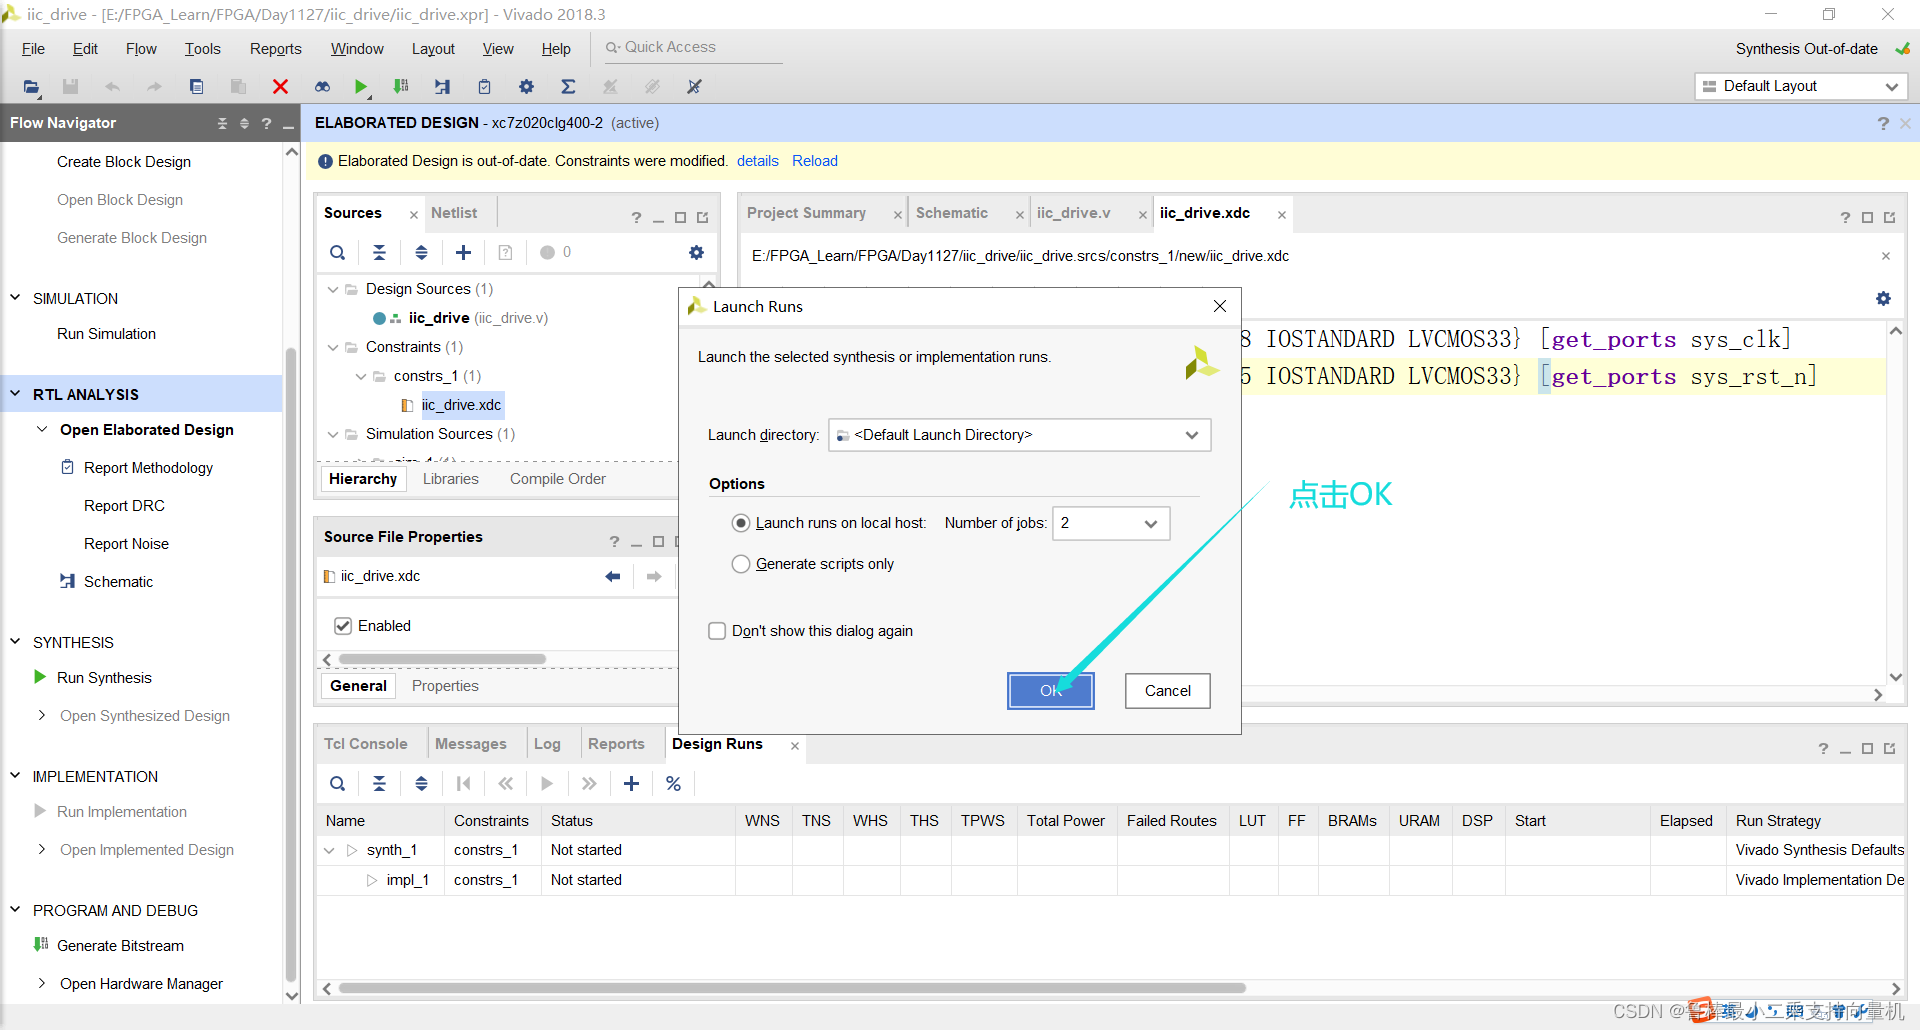Click the red Delete X toolbar icon
Image resolution: width=1920 pixels, height=1030 pixels.
pos(280,87)
